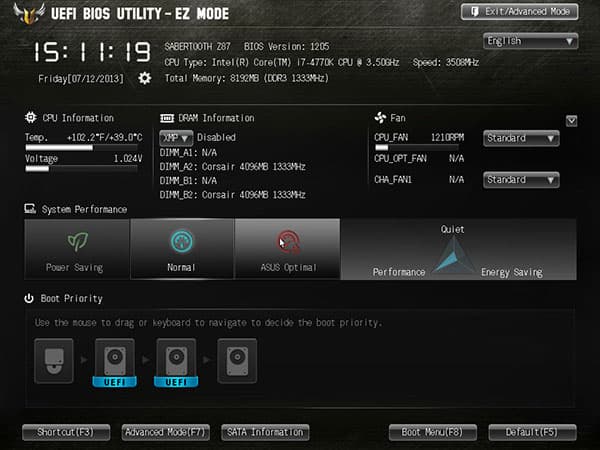
Task: Click the 15:11:19 clock display
Action: [x=92, y=52]
